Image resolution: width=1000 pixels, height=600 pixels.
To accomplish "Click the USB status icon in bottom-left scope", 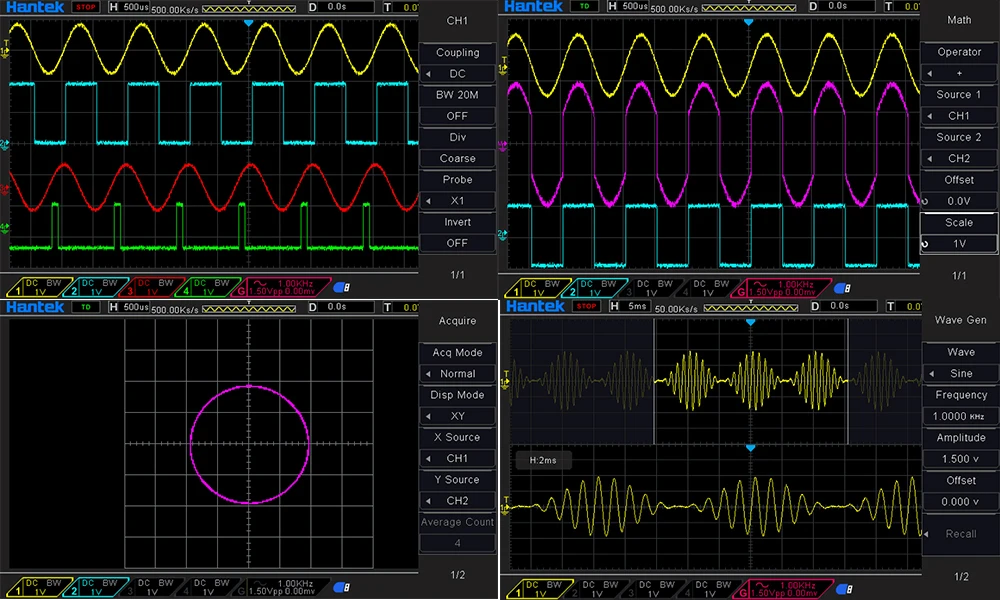I will click(x=342, y=588).
